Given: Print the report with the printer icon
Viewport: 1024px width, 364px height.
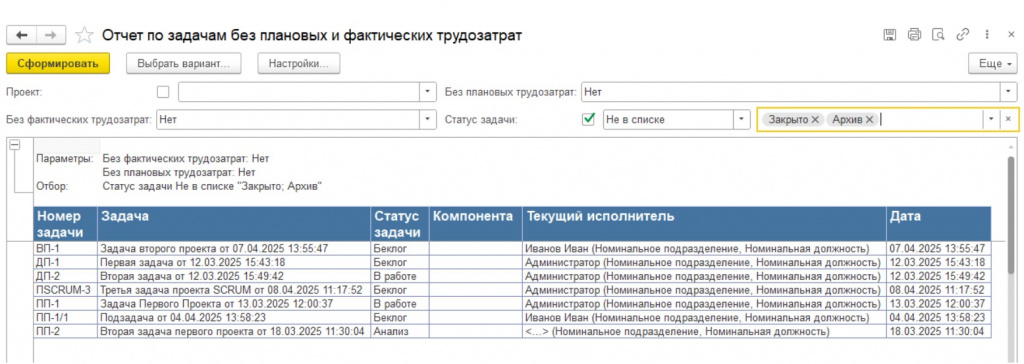Looking at the screenshot, I should 914,35.
